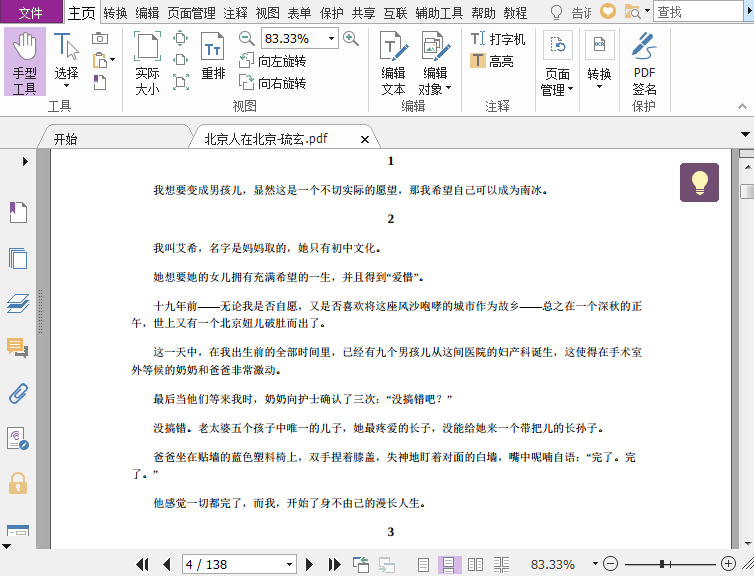This screenshot has width=754, height=576.
Task: Switch to the Comment (注释) ribbon tab
Action: (236, 13)
